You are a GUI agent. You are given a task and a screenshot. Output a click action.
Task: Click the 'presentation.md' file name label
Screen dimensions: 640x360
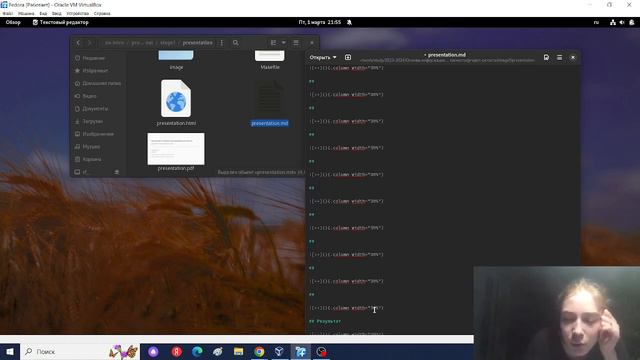pos(269,123)
